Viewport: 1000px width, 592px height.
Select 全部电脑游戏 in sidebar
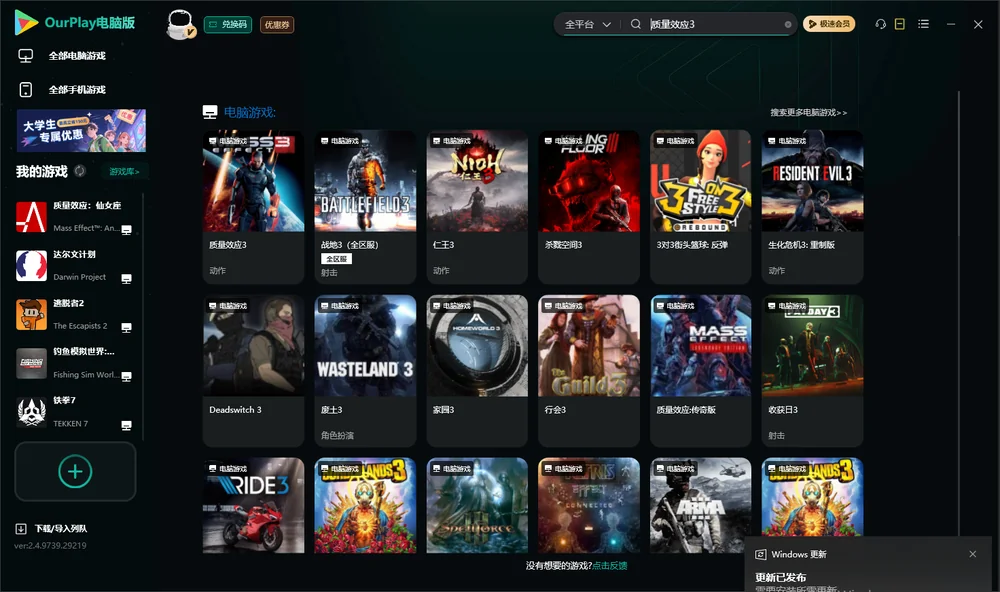coord(77,56)
